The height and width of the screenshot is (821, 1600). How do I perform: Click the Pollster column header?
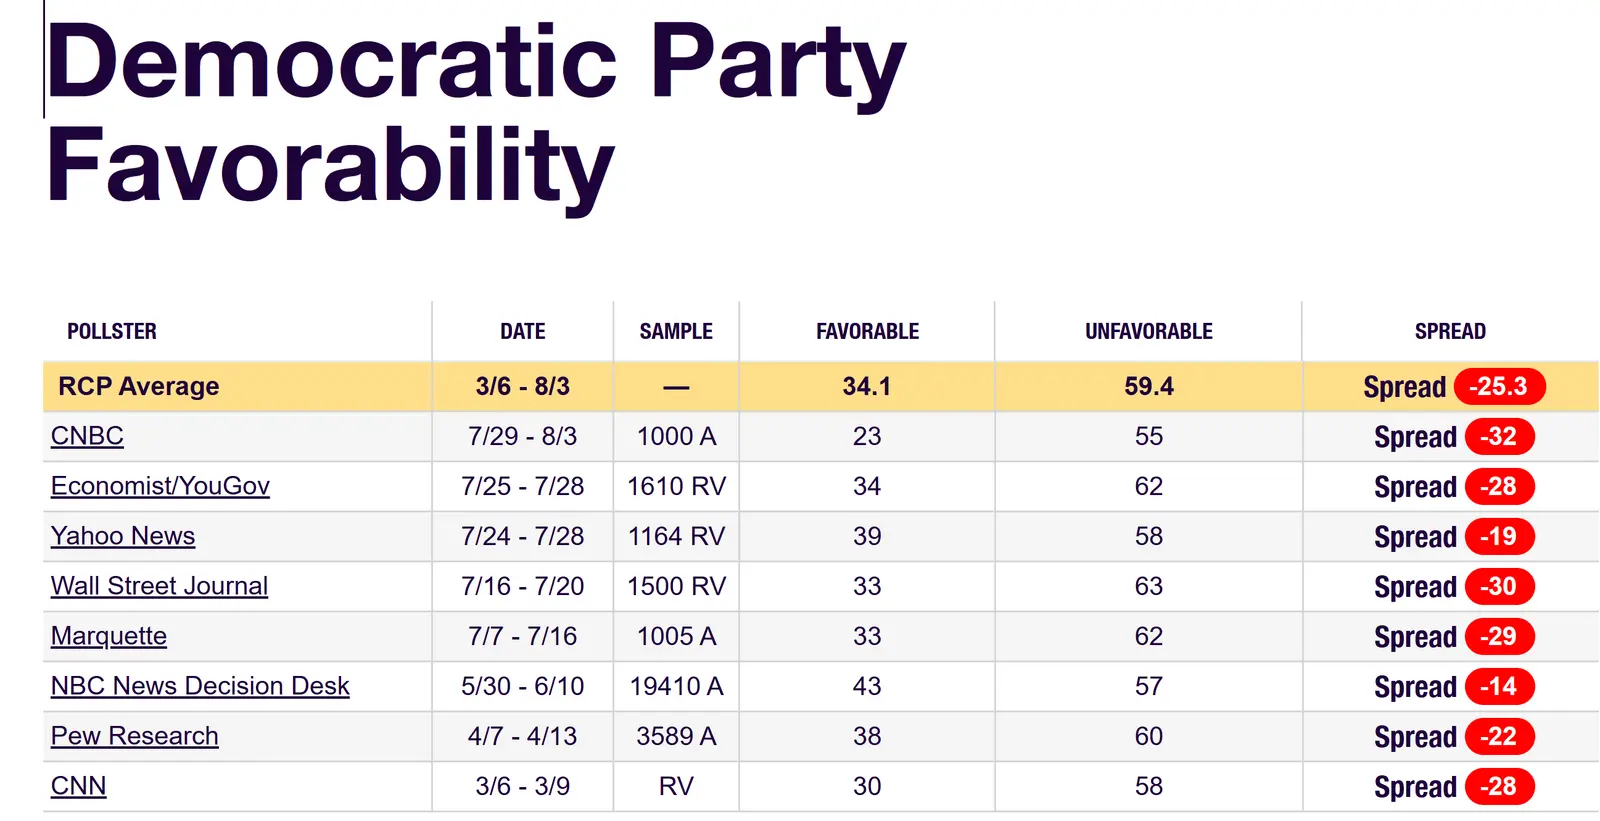pos(112,331)
